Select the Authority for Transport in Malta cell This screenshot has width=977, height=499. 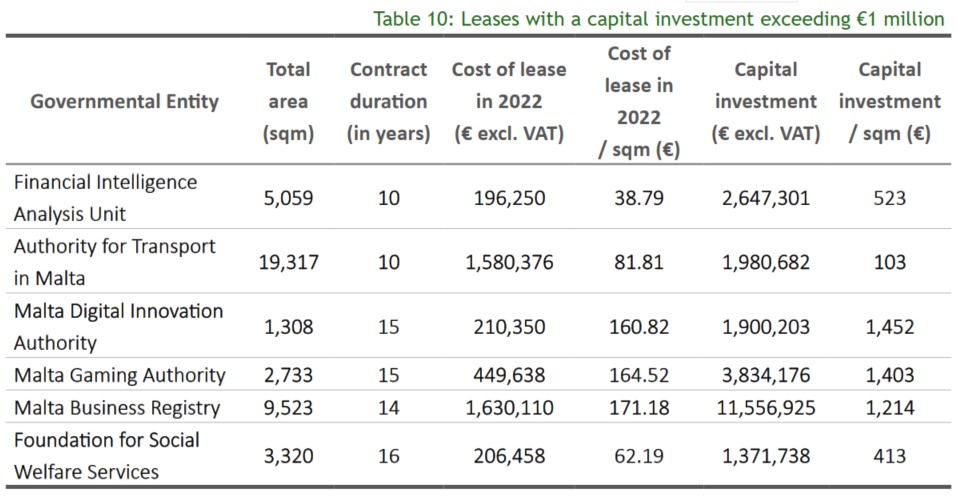coord(114,262)
